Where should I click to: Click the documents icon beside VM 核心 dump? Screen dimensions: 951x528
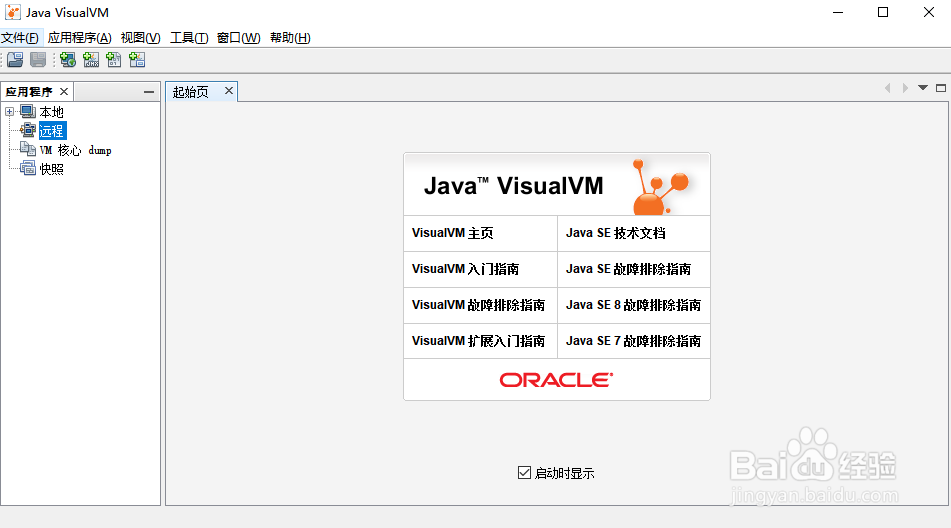click(x=28, y=149)
